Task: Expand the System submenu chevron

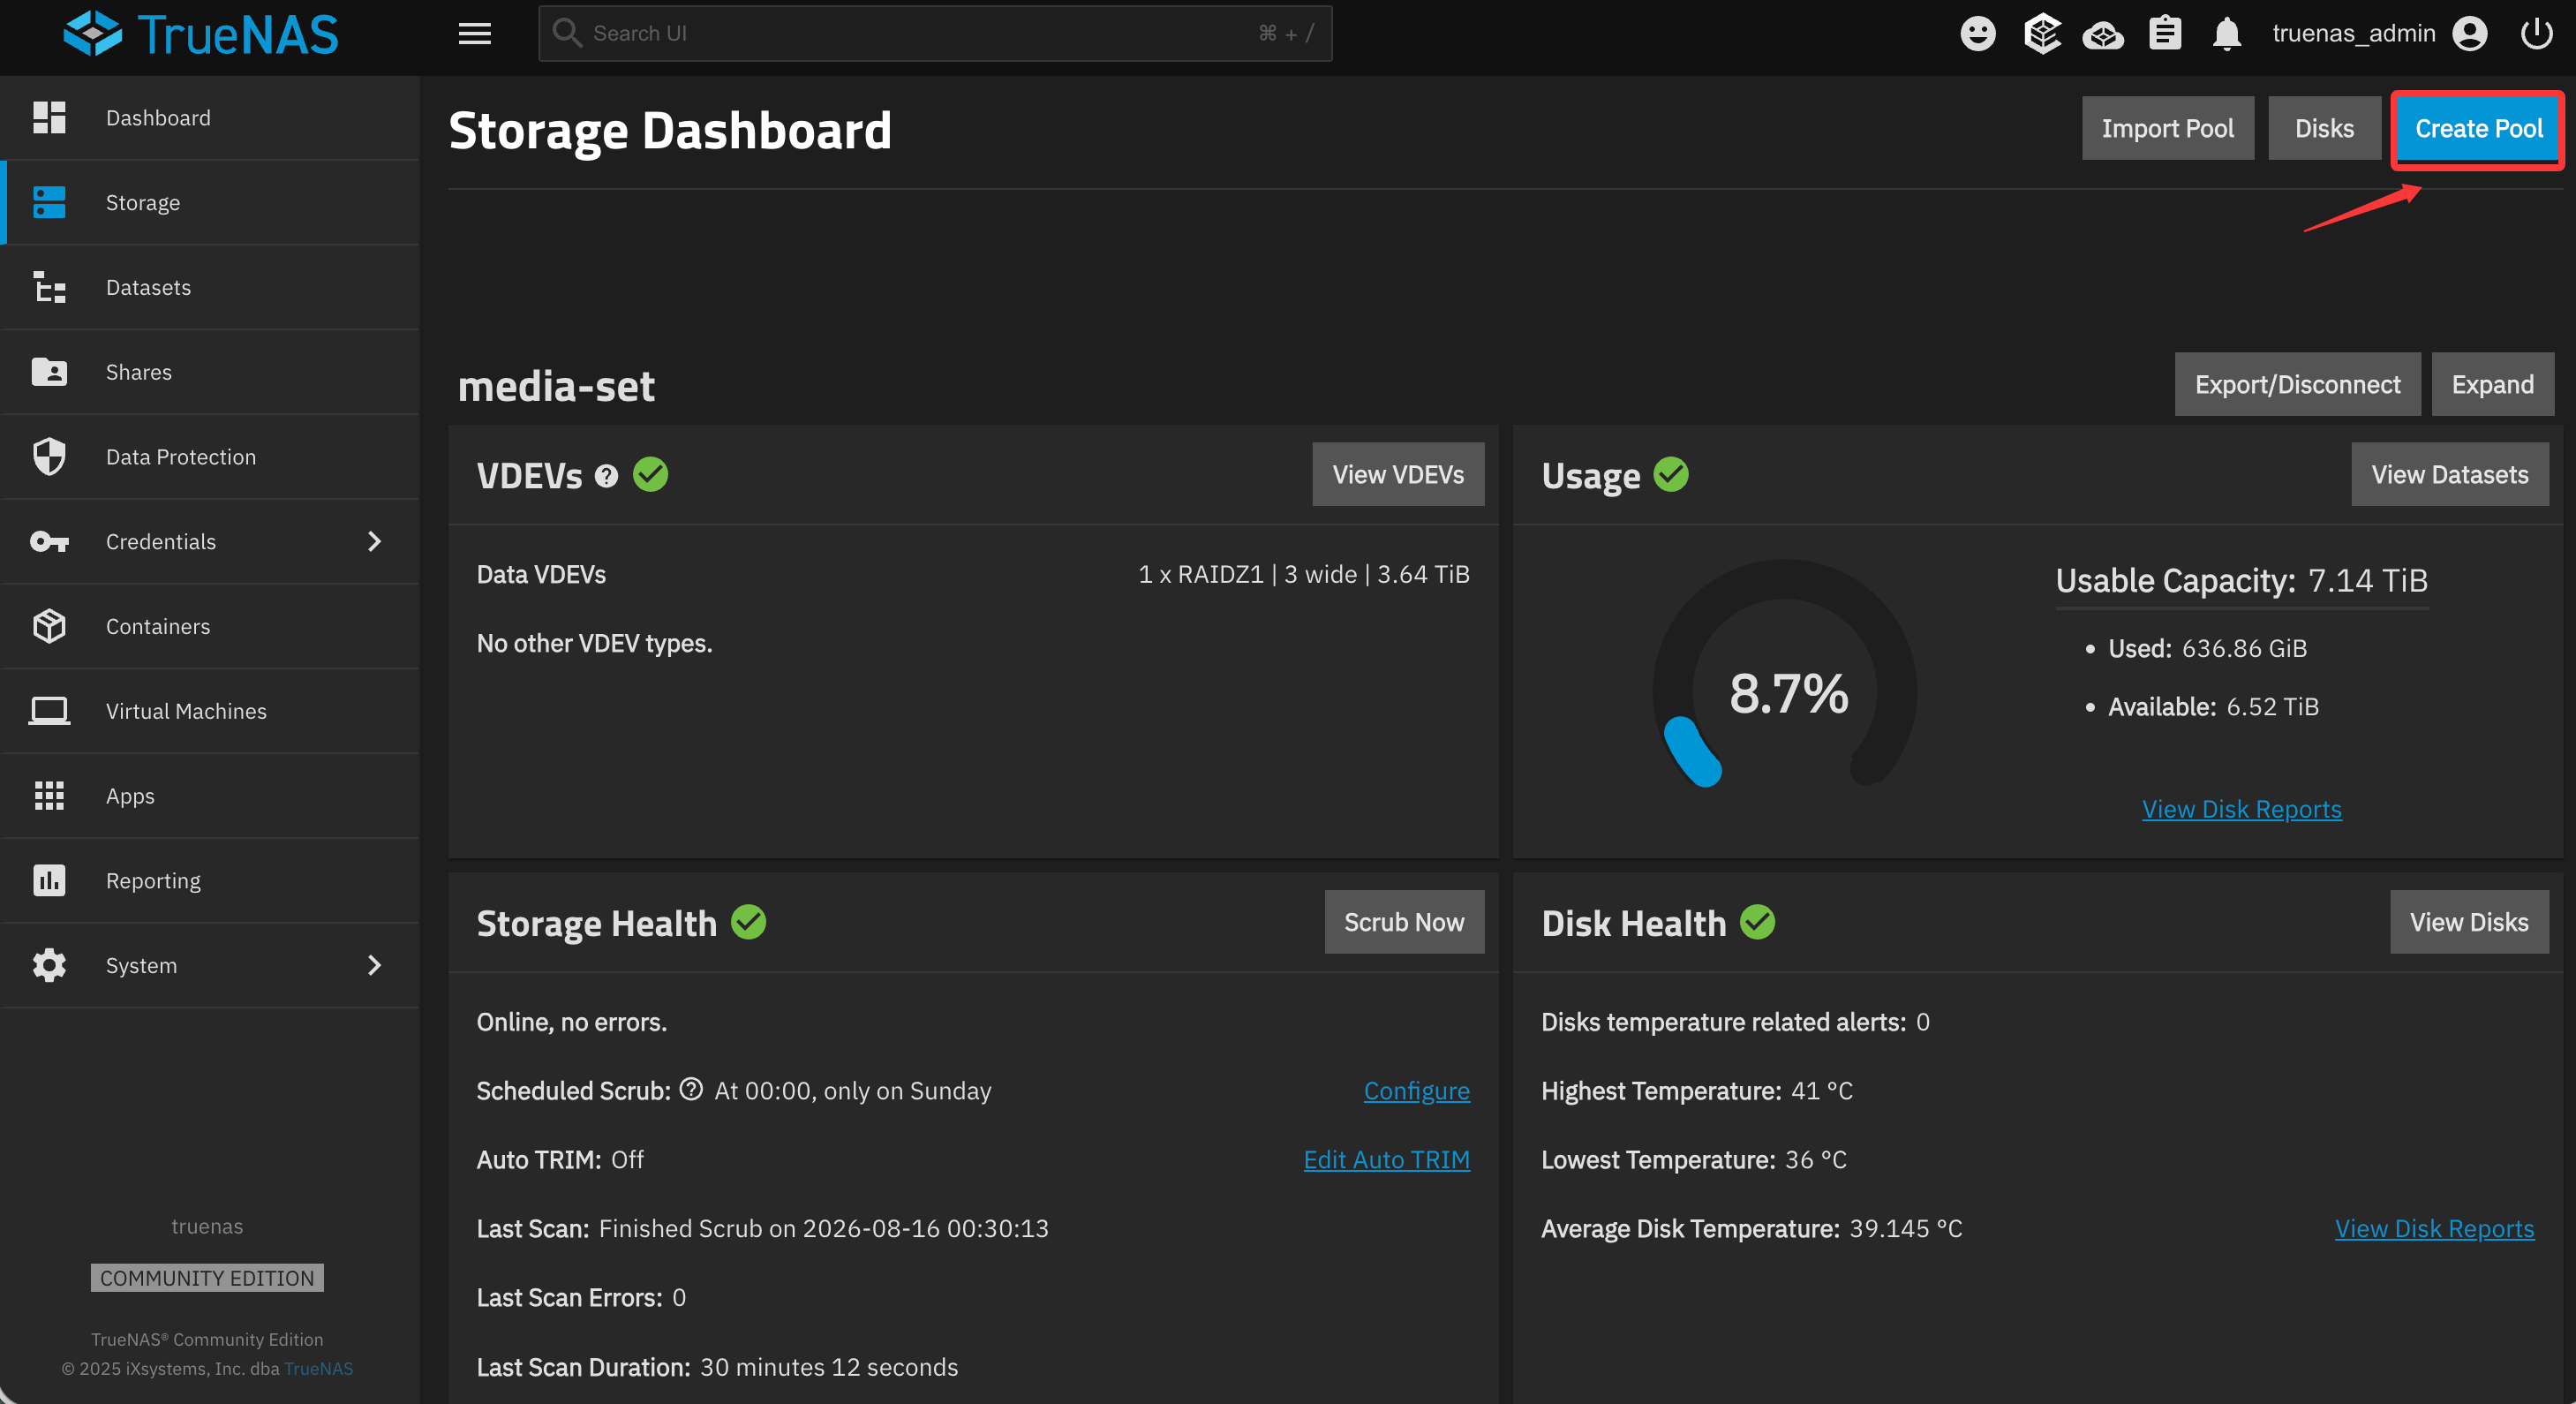Action: click(x=374, y=965)
